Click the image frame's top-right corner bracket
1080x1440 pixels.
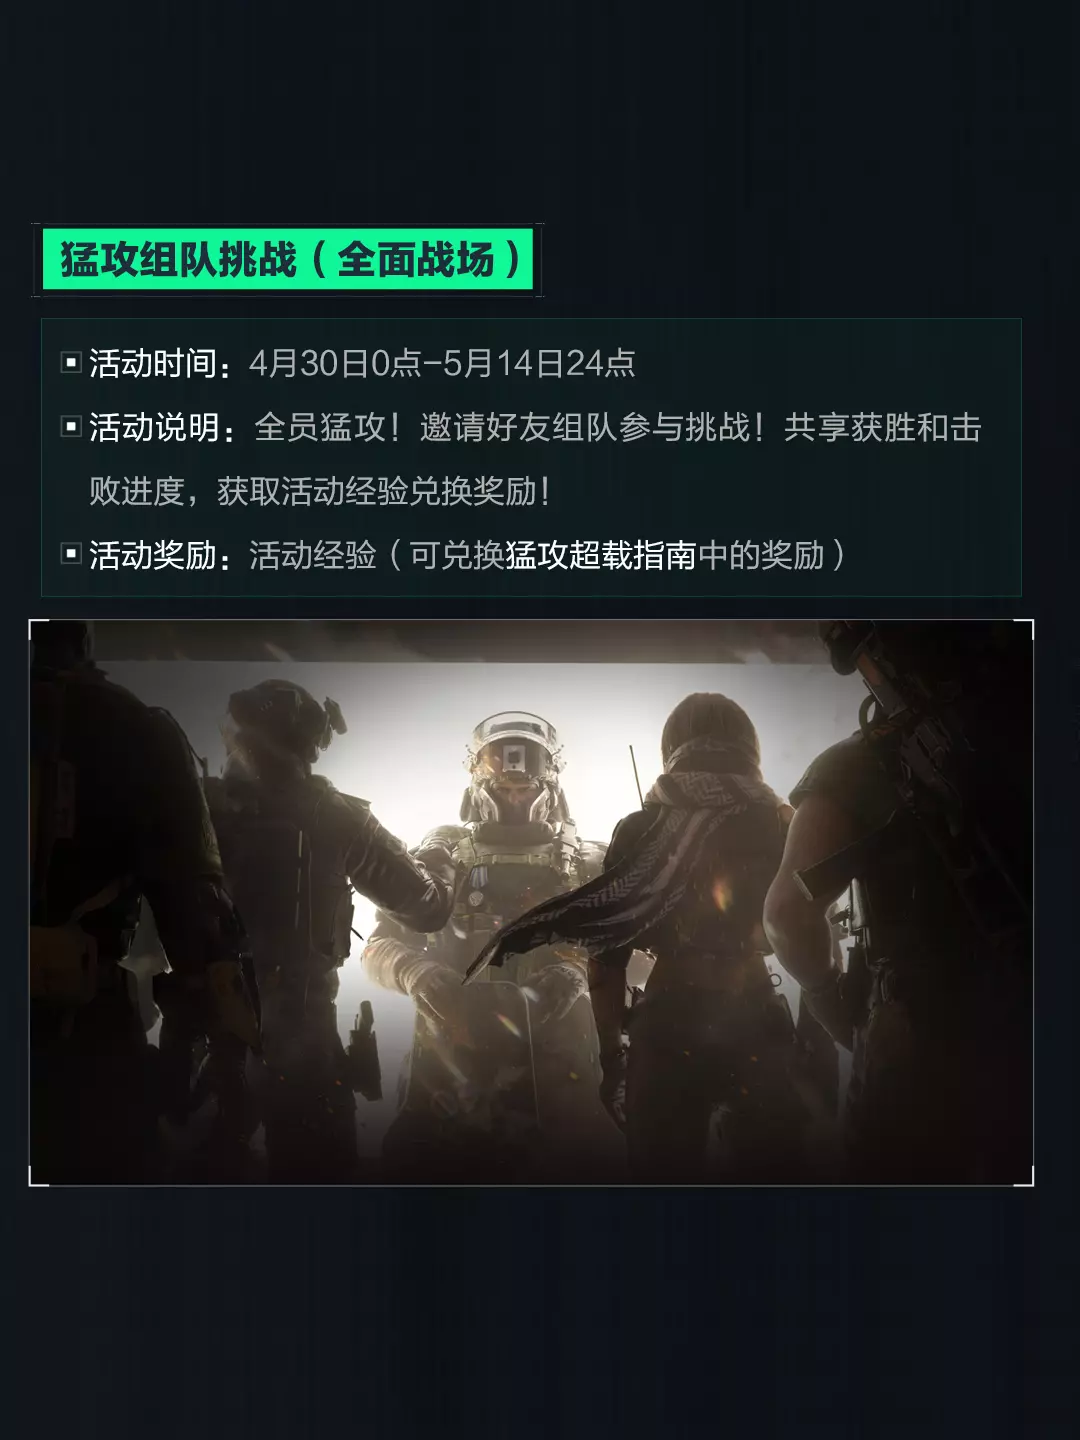(1024, 629)
